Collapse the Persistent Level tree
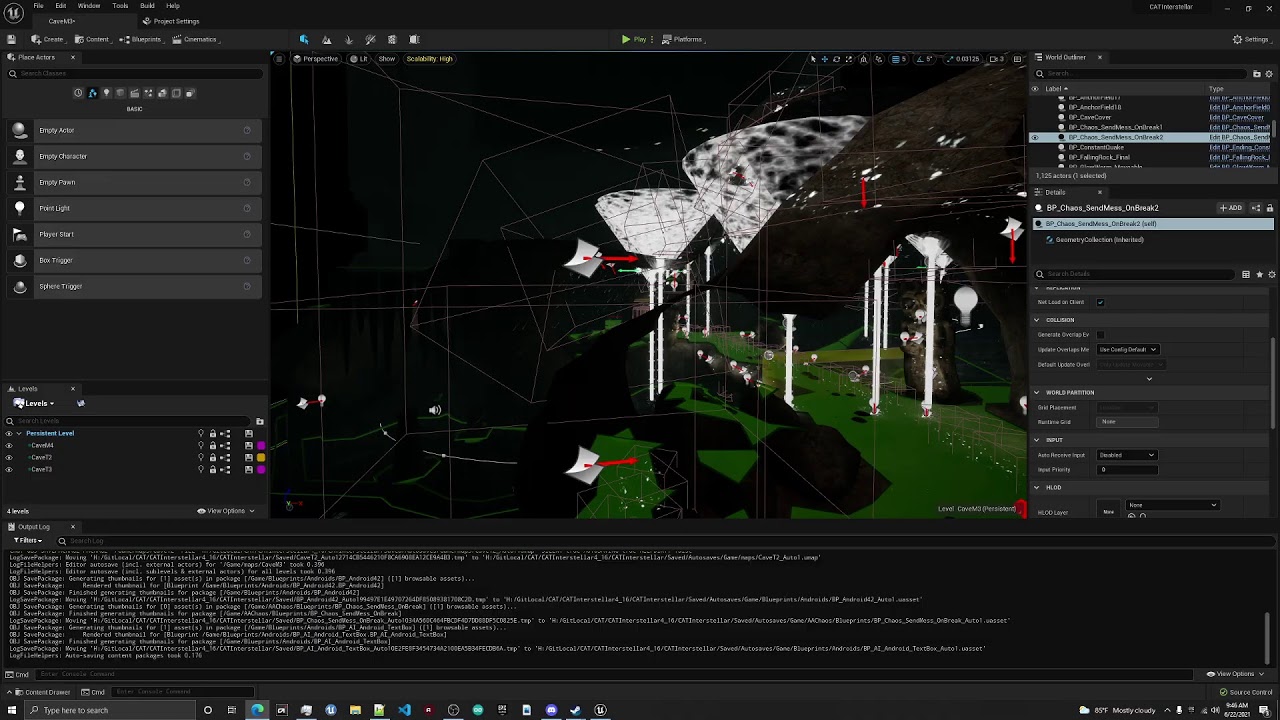The width and height of the screenshot is (1280, 720). pyautogui.click(x=18, y=433)
